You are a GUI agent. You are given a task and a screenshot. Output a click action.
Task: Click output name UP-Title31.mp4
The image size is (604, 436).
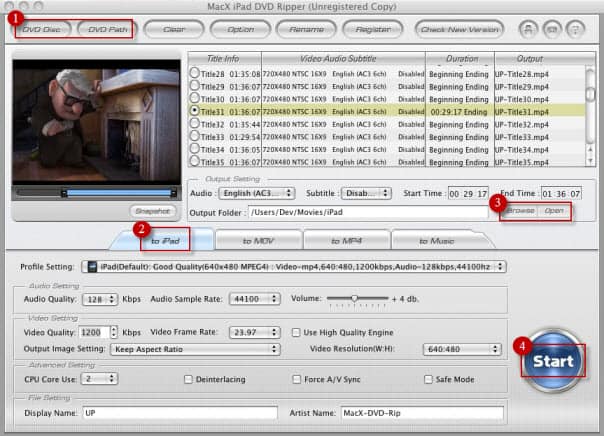pos(522,112)
